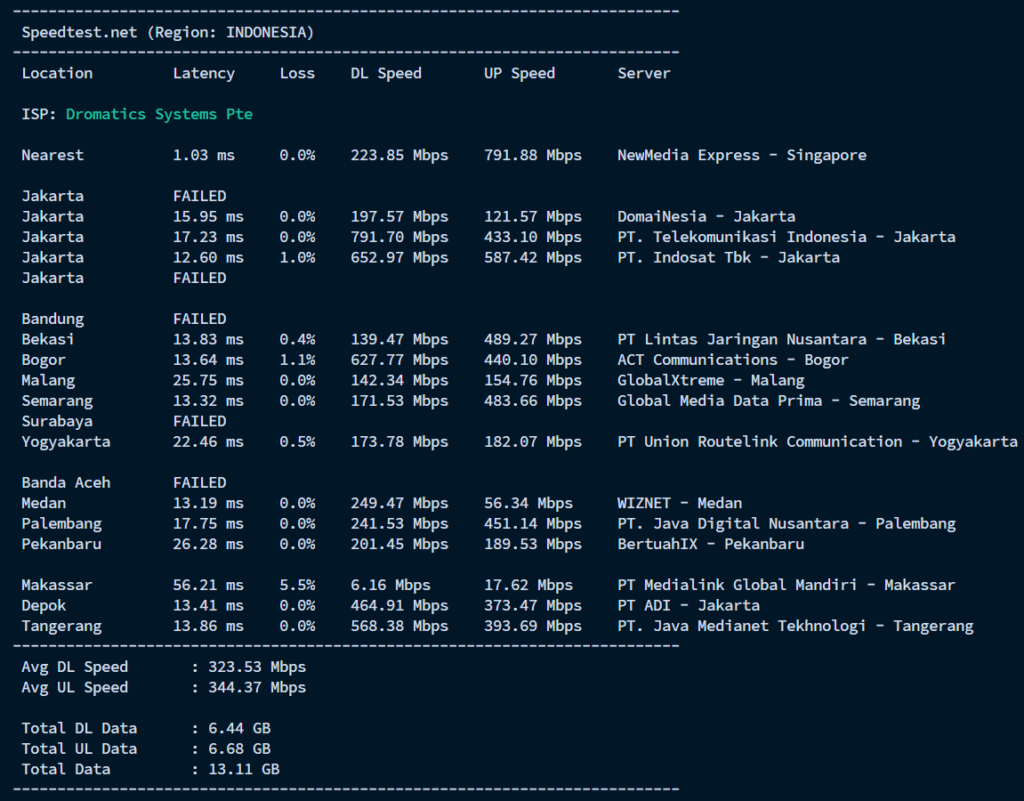Click server 'PT Union Routelink Communication - Yogyakarta'
This screenshot has height=801, width=1024.
818,442
